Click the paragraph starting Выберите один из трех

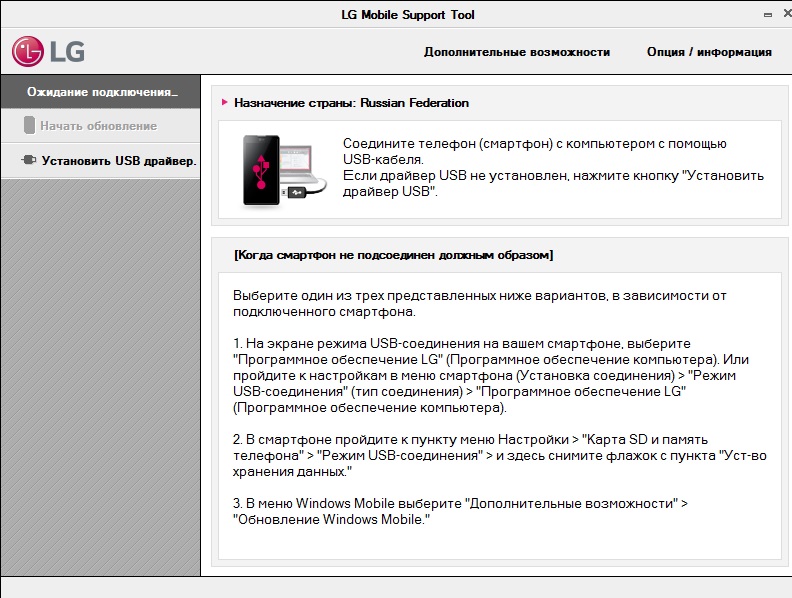[x=479, y=304]
